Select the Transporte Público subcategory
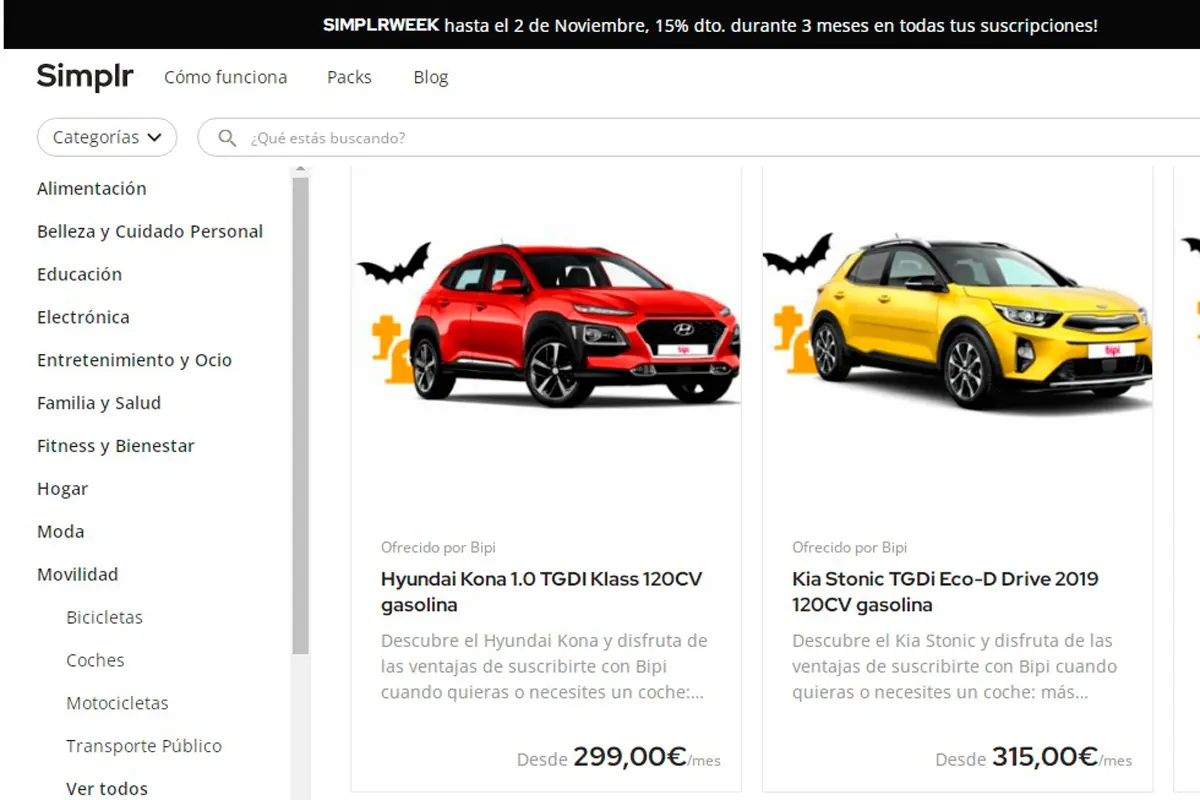The image size is (1200, 800). point(144,746)
